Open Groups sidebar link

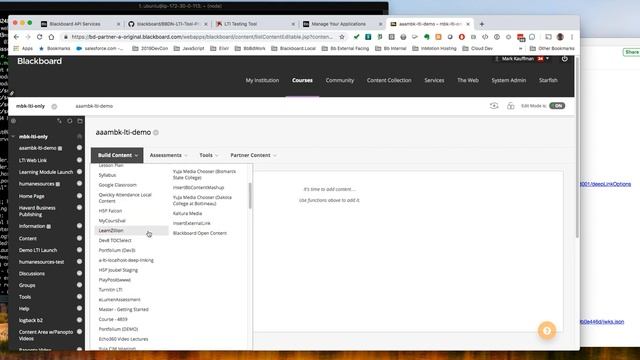(x=27, y=285)
